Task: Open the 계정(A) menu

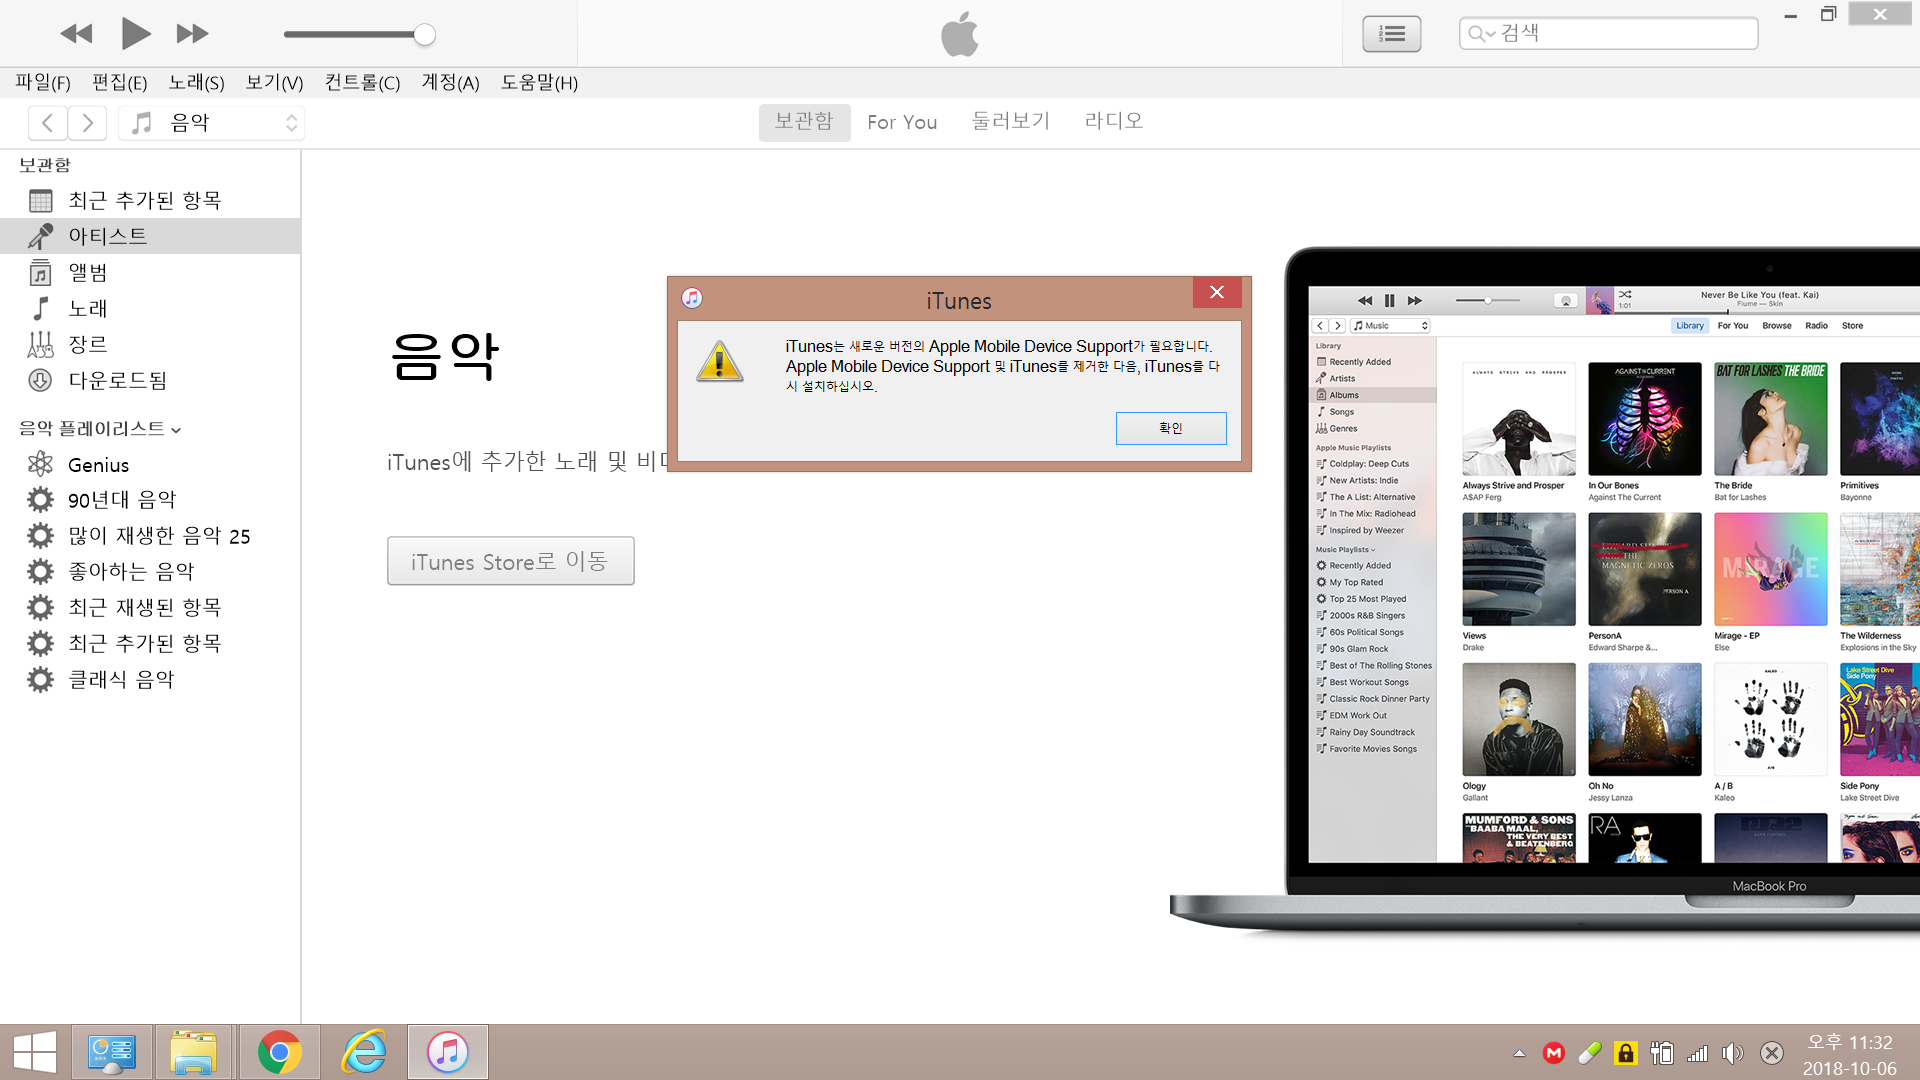Action: tap(450, 83)
